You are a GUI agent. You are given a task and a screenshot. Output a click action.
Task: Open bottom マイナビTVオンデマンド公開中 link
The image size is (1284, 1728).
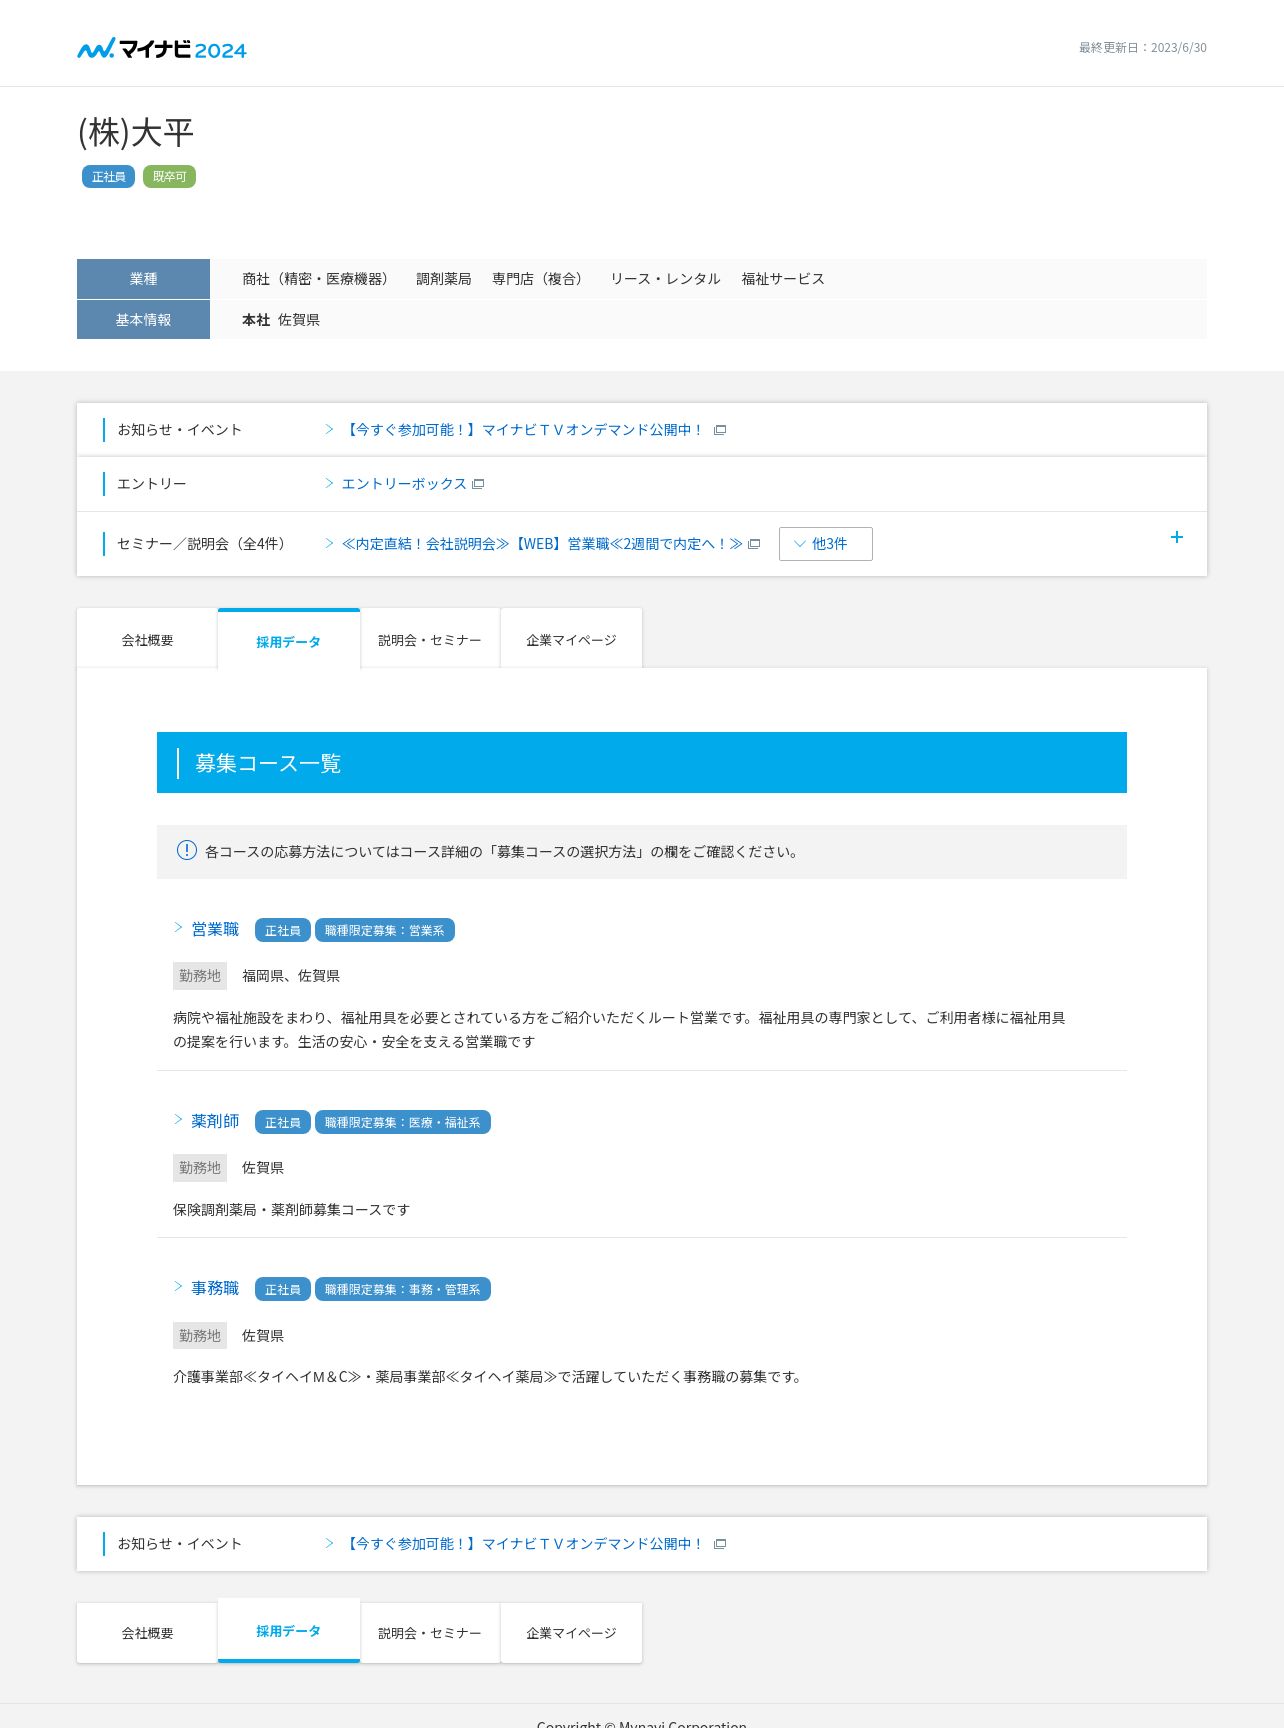pyautogui.click(x=524, y=1544)
